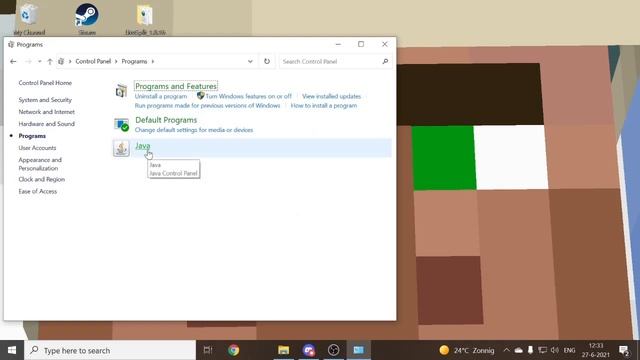Click Programs in the breadcrumb

point(134,62)
